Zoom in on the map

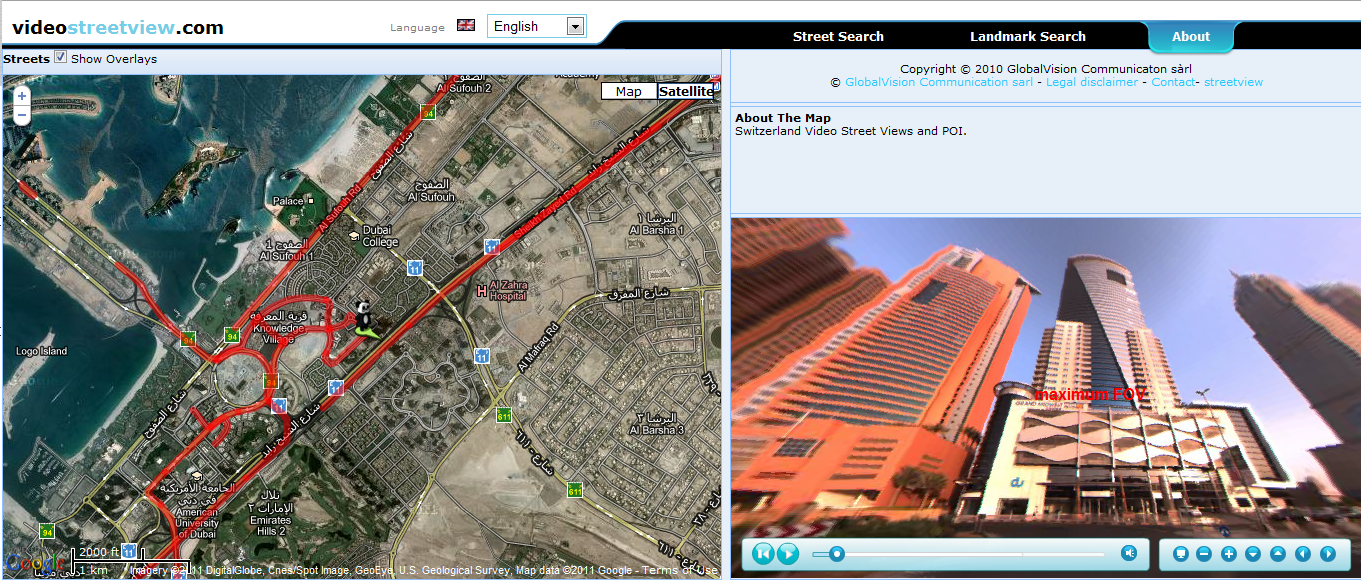(x=22, y=96)
